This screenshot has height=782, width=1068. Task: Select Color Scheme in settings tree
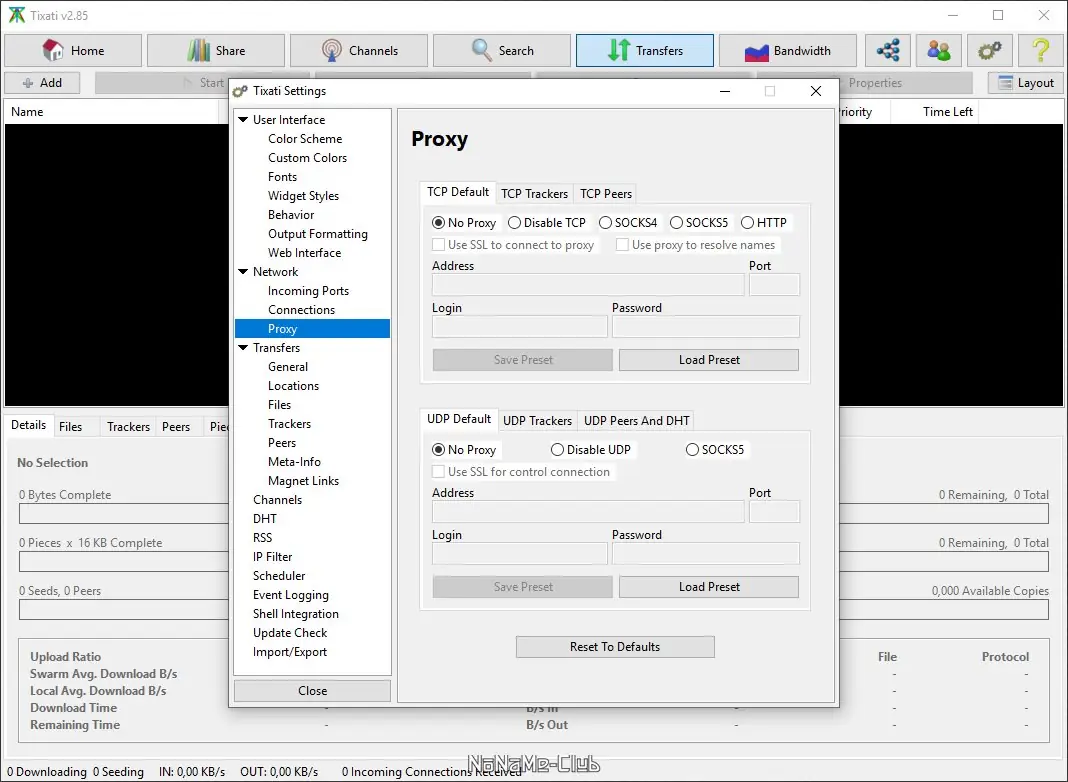(305, 138)
